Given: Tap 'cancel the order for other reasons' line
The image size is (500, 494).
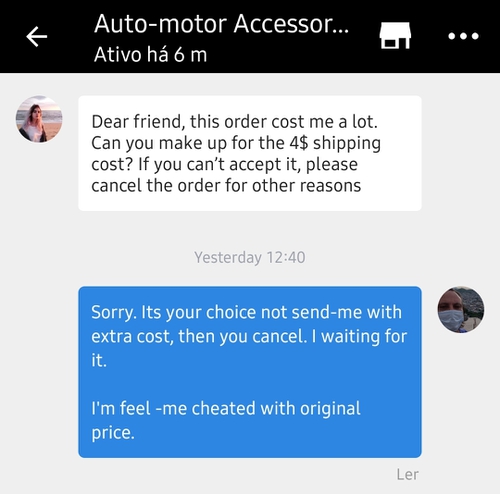Looking at the screenshot, I should [x=226, y=185].
